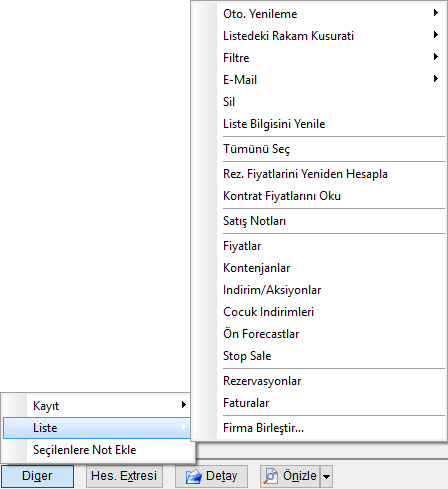Image resolution: width=448 pixels, height=489 pixels.
Task: Choose Firma Birleştir... option
Action: click(x=319, y=428)
